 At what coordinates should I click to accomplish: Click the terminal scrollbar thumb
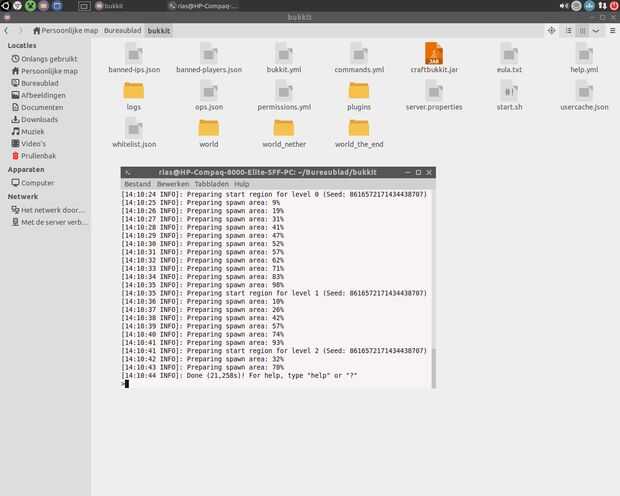[433, 368]
